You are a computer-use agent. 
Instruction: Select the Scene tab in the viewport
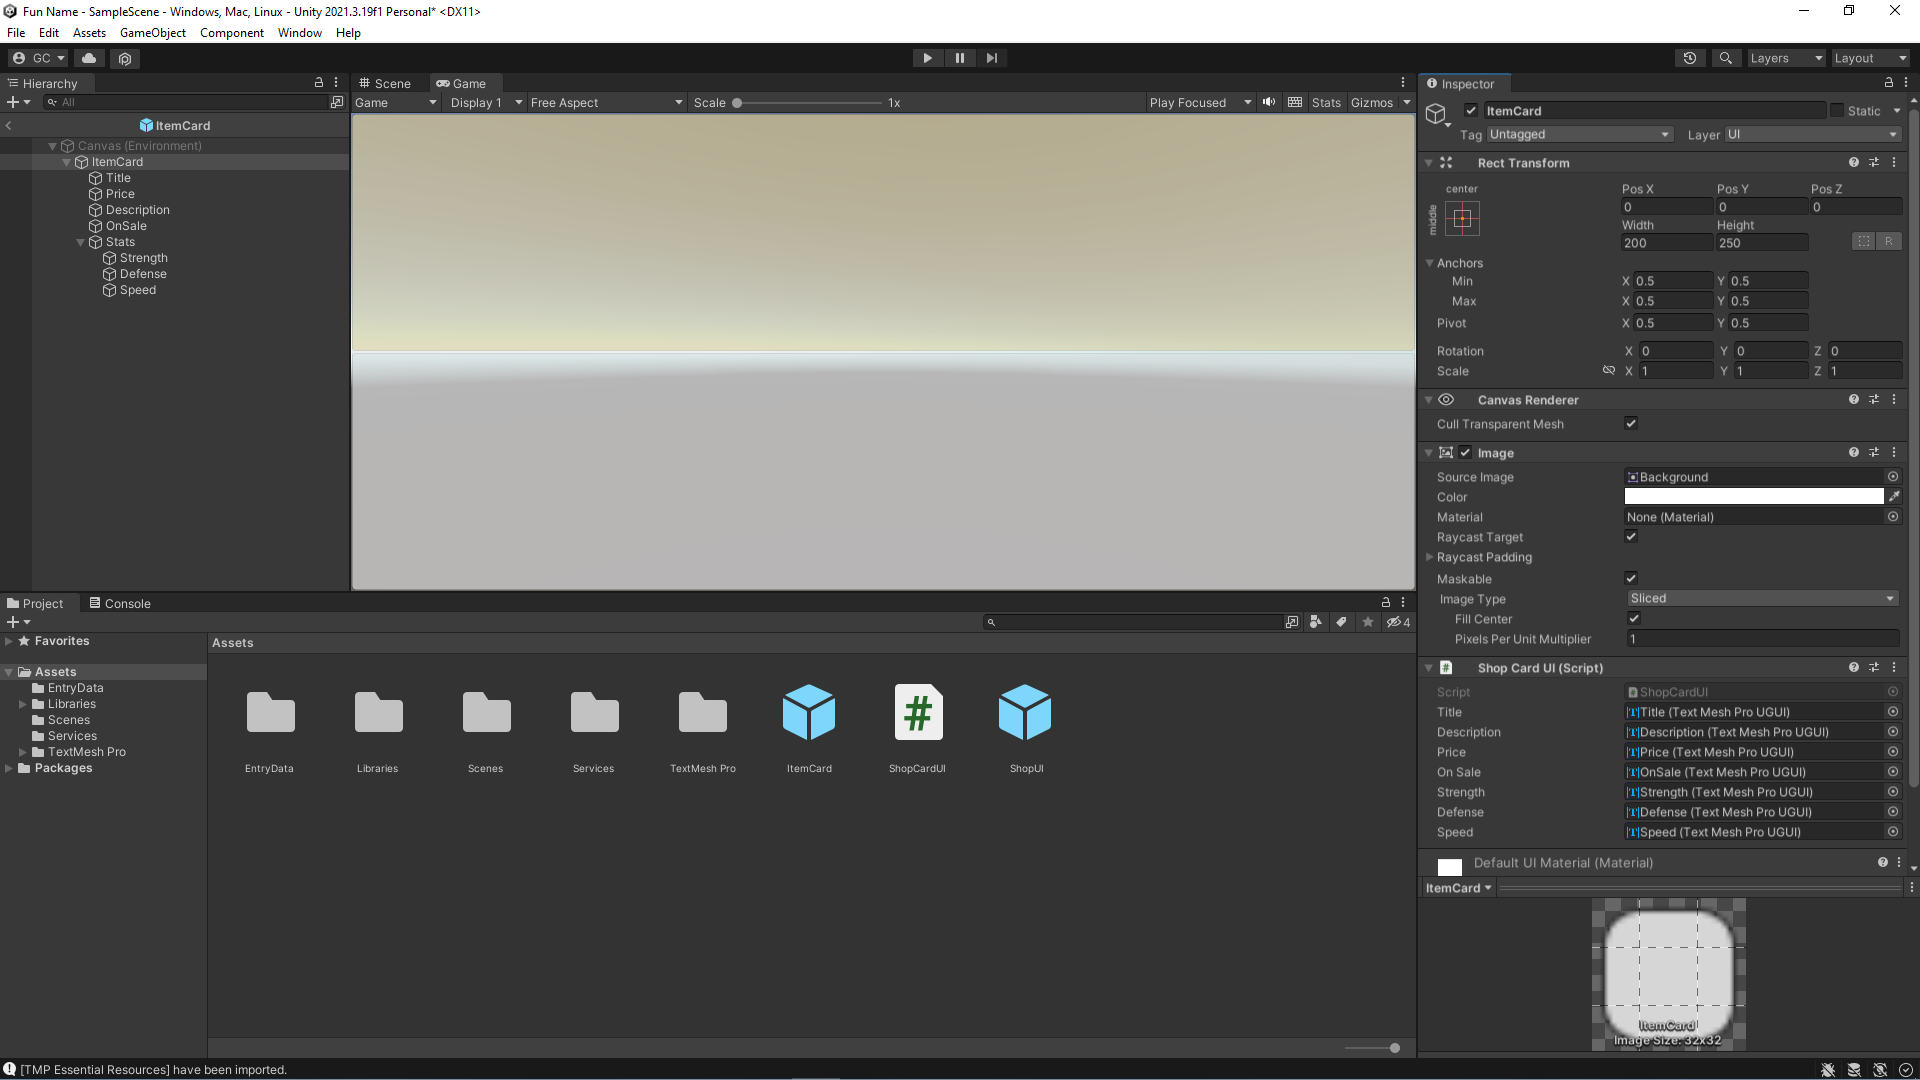click(x=388, y=83)
